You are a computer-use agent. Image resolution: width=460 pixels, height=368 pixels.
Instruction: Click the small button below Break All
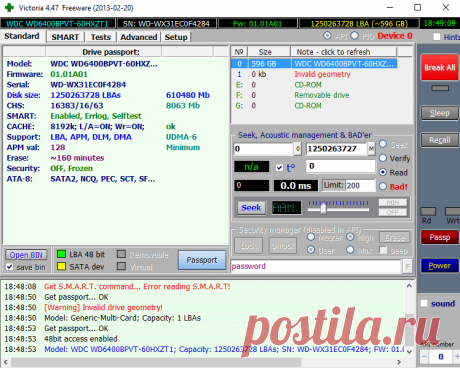point(440,88)
